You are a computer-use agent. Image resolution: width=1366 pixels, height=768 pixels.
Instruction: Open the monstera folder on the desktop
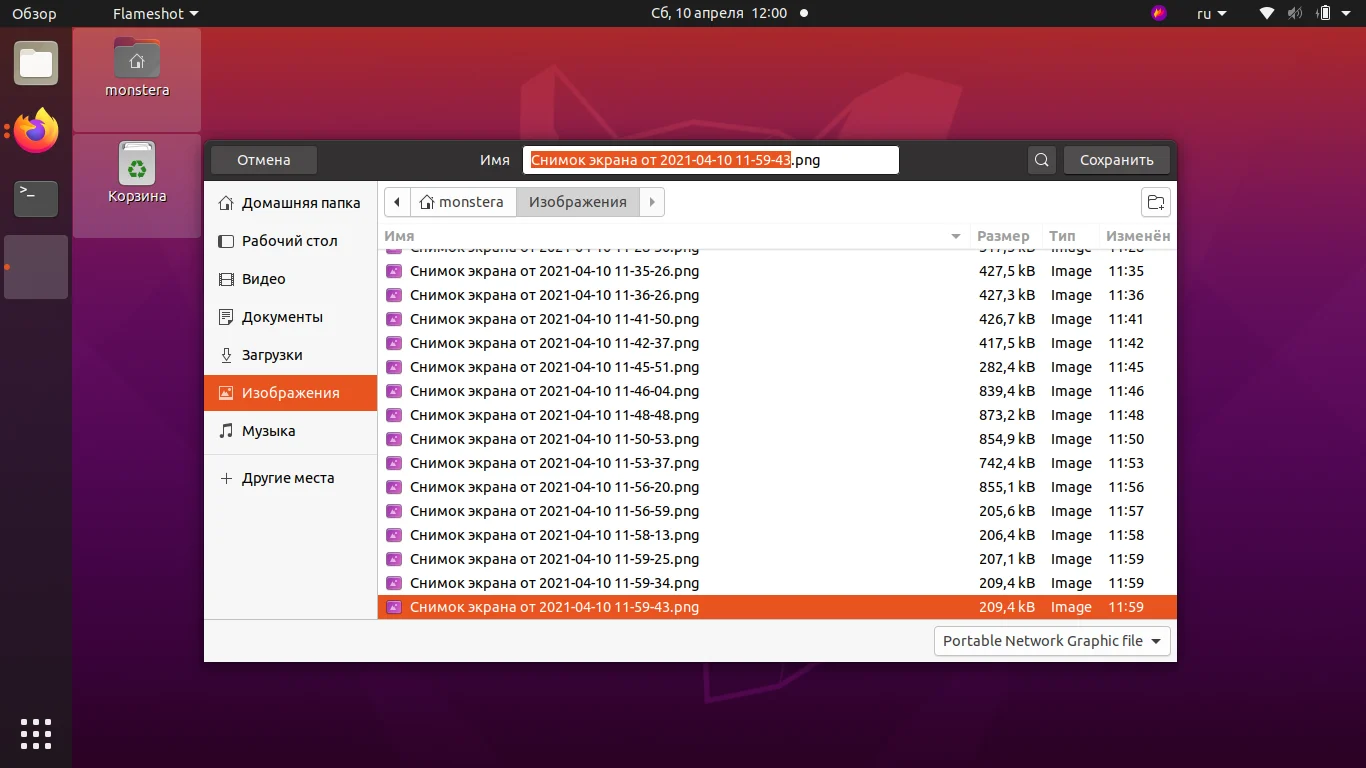136,72
